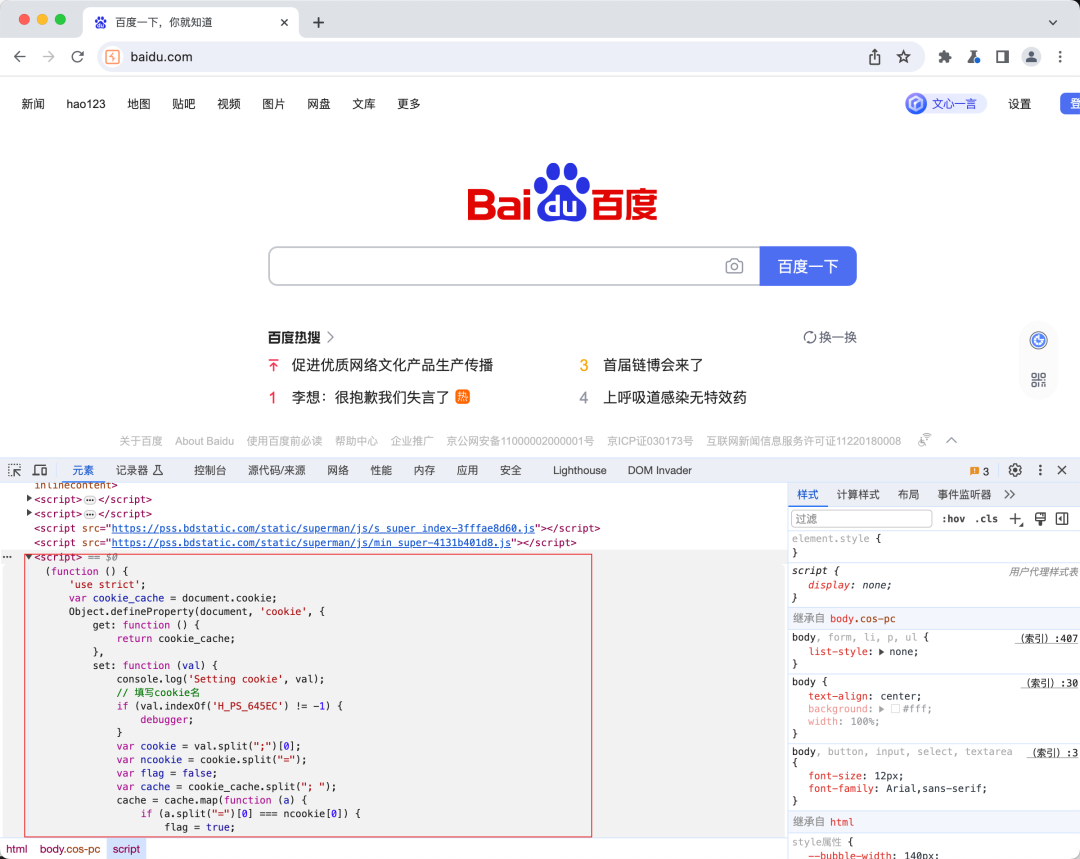Open 文心一言 link

point(946,103)
